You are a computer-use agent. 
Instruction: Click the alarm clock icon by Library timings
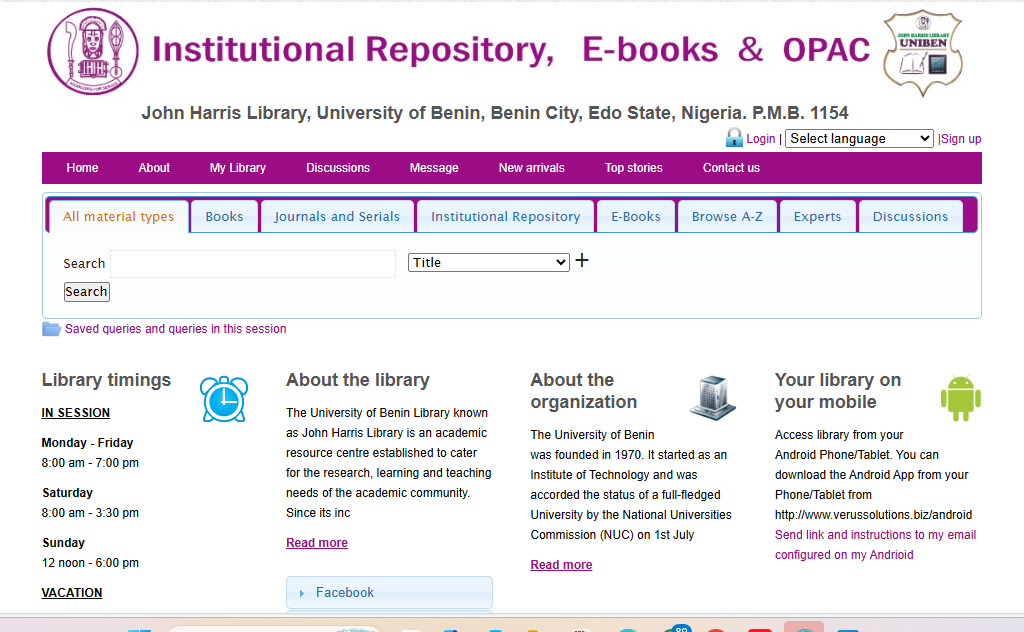(x=224, y=399)
